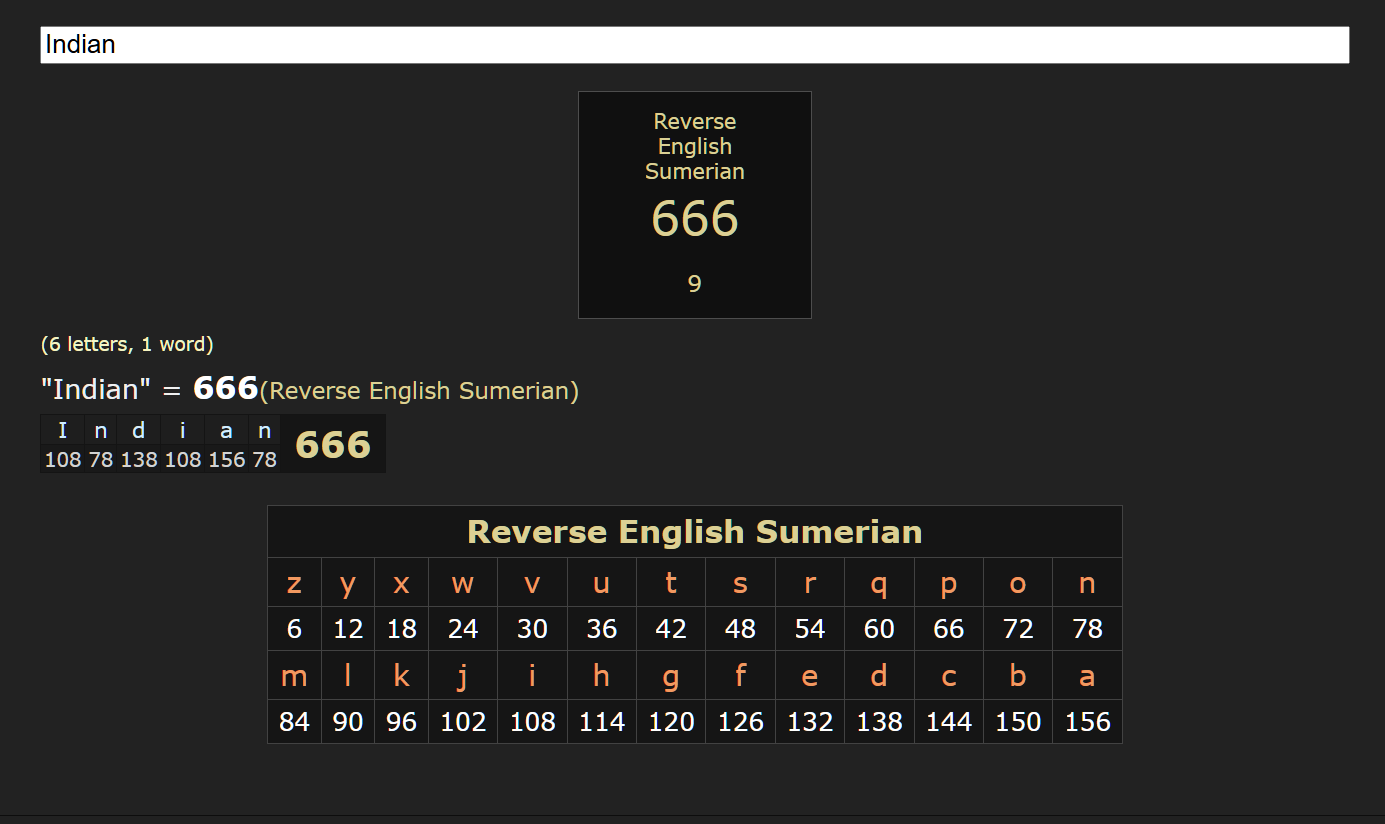Click value 24 under w in the chart

pos(463,629)
